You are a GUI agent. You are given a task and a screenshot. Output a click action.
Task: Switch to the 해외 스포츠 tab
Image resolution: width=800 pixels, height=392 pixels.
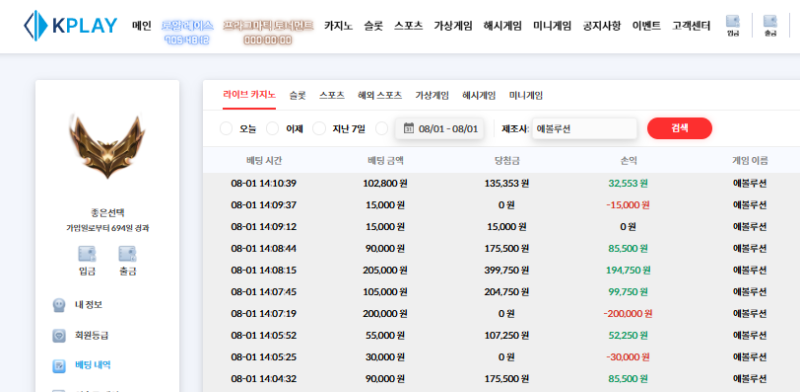point(380,95)
